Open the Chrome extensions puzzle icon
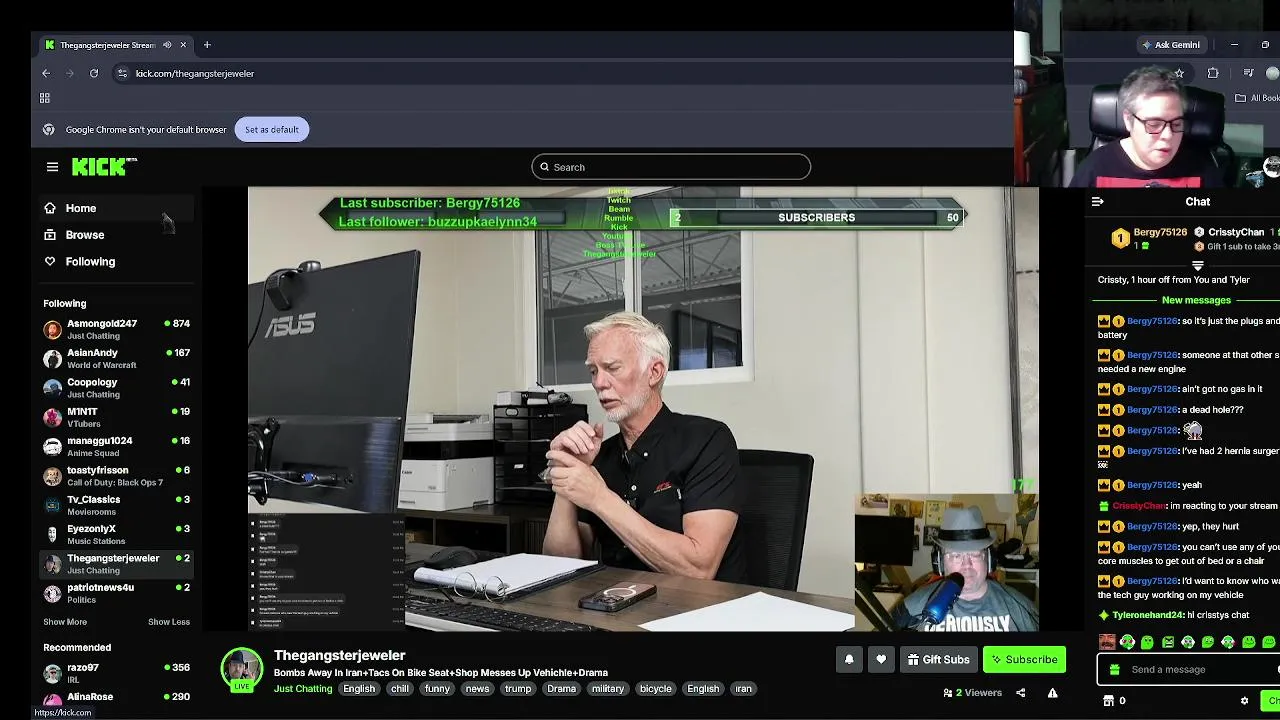 pos(1213,73)
